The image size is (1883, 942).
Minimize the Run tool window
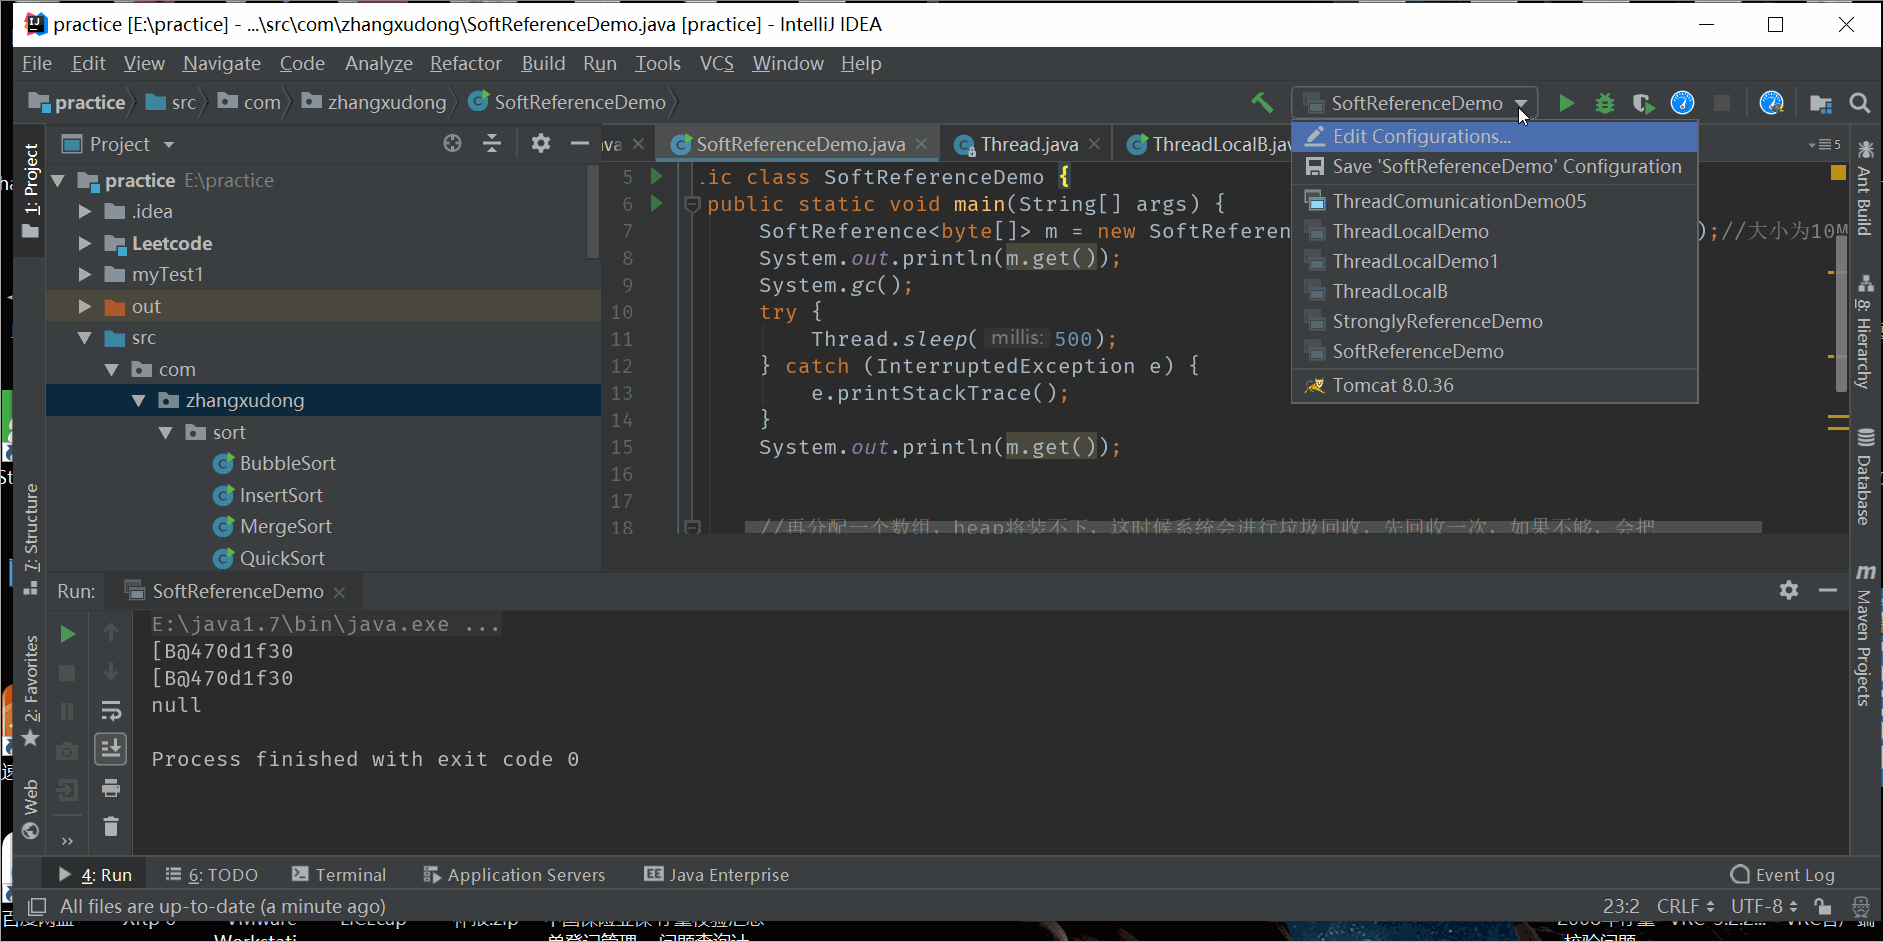pyautogui.click(x=1828, y=590)
